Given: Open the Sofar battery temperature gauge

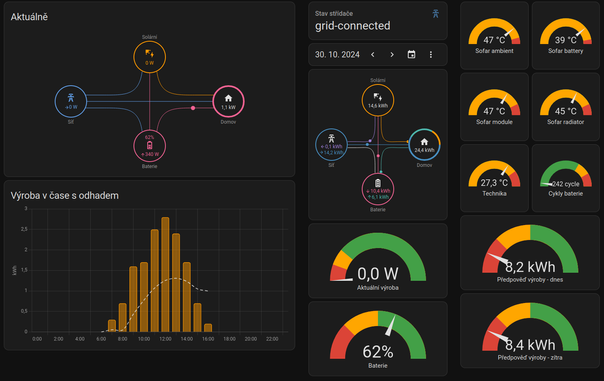Looking at the screenshot, I should pyautogui.click(x=565, y=35).
